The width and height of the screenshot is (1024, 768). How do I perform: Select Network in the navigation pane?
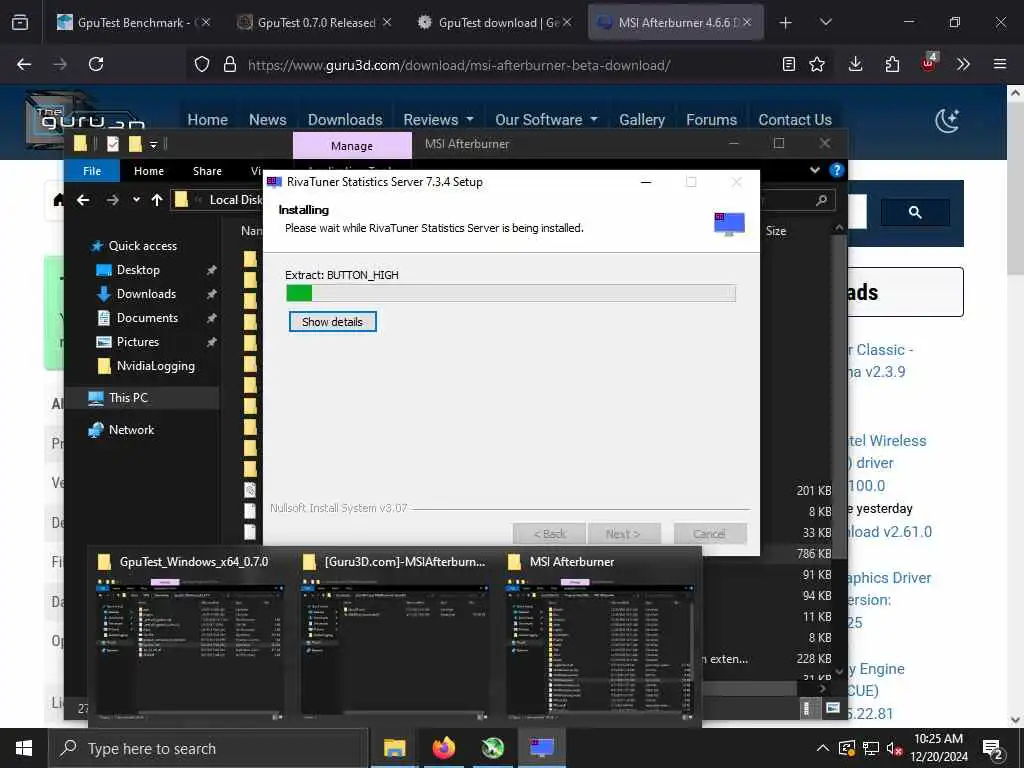[131, 430]
